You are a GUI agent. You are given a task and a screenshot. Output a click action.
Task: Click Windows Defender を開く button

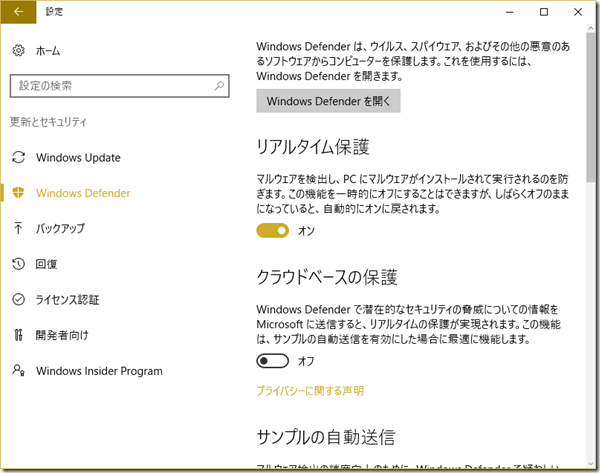(328, 101)
